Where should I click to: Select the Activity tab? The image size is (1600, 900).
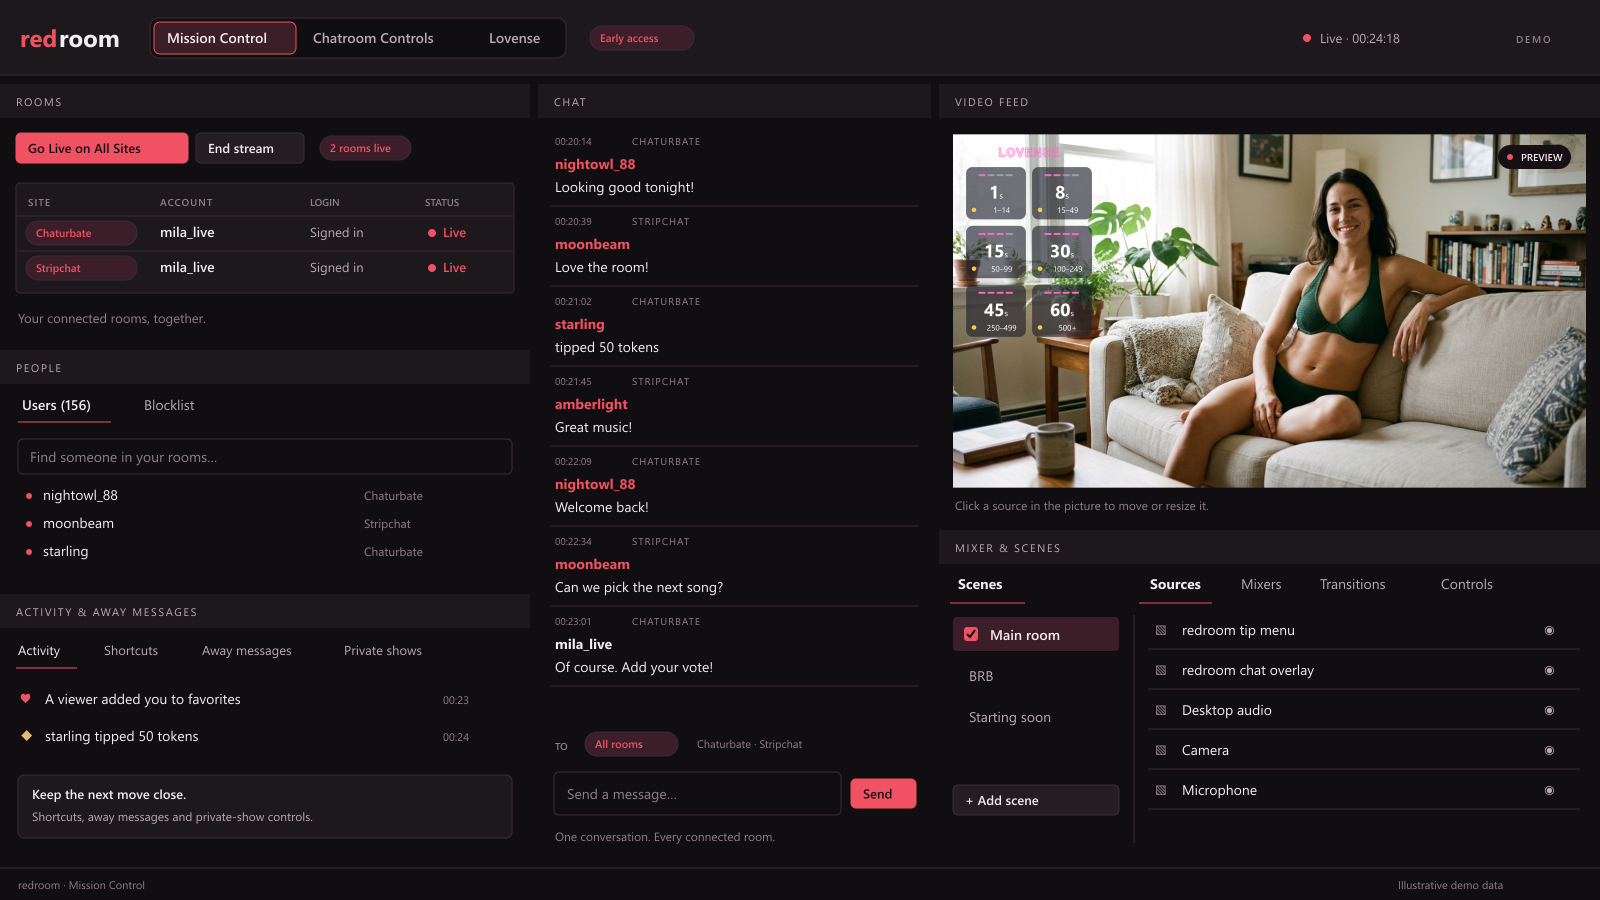pyautogui.click(x=39, y=651)
